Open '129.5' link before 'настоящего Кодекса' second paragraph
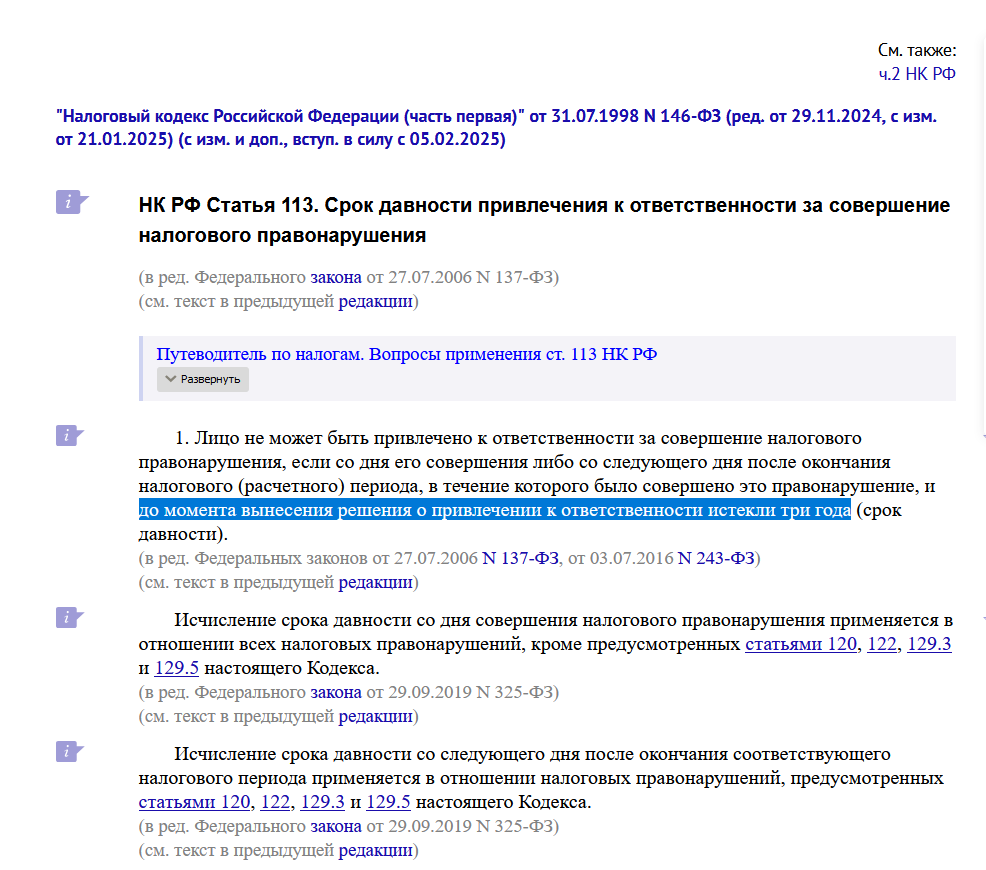986x870 pixels. (x=177, y=668)
